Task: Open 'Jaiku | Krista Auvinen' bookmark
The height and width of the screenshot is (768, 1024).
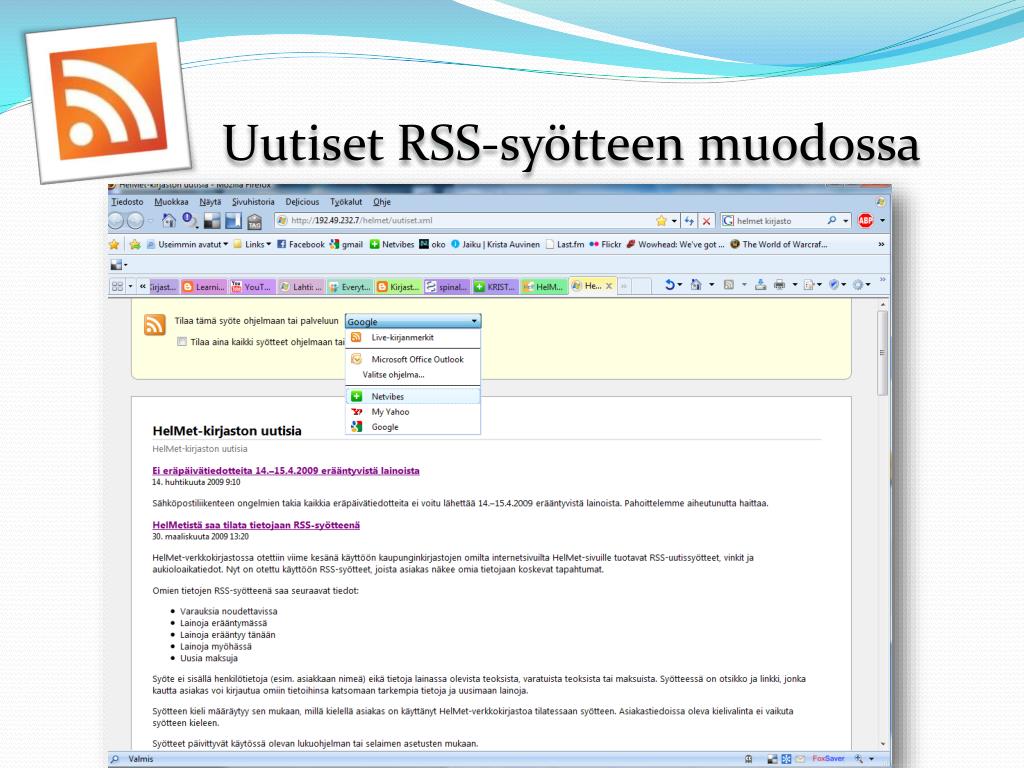Action: (x=495, y=244)
